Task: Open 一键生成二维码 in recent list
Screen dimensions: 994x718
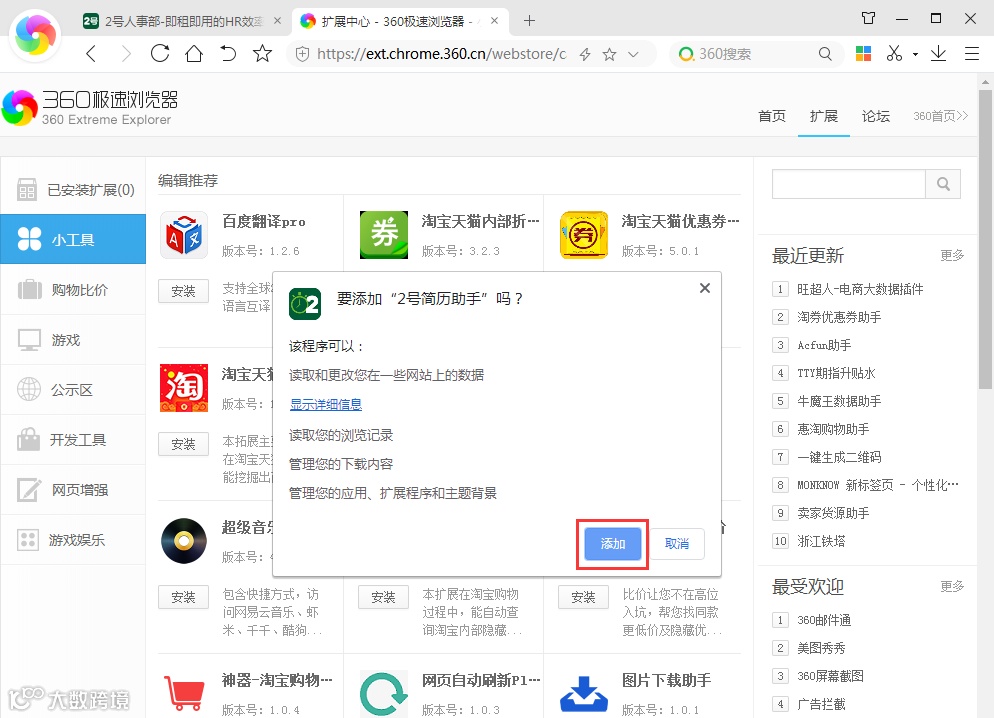Action: [839, 457]
